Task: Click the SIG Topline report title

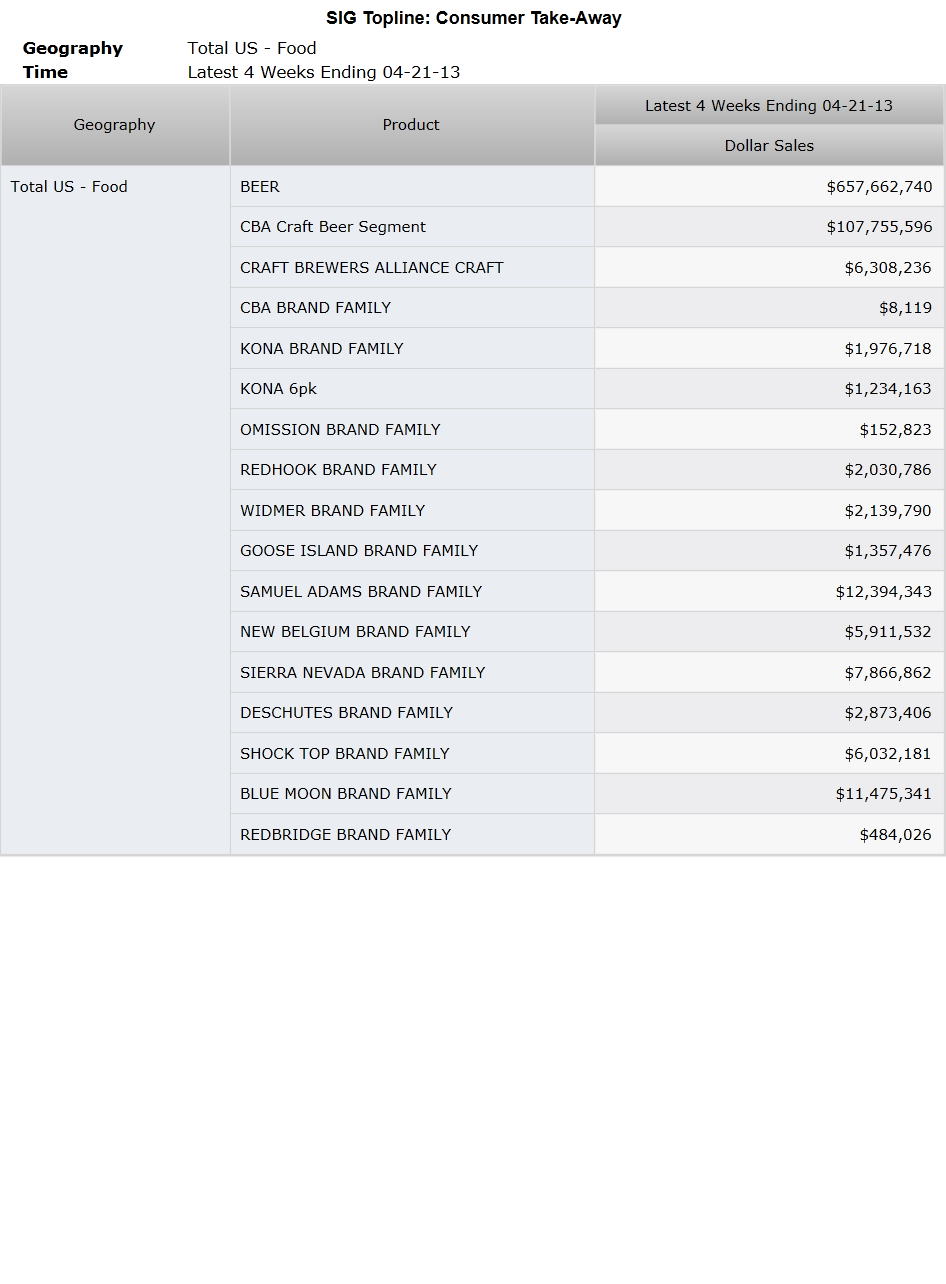Action: (474, 18)
